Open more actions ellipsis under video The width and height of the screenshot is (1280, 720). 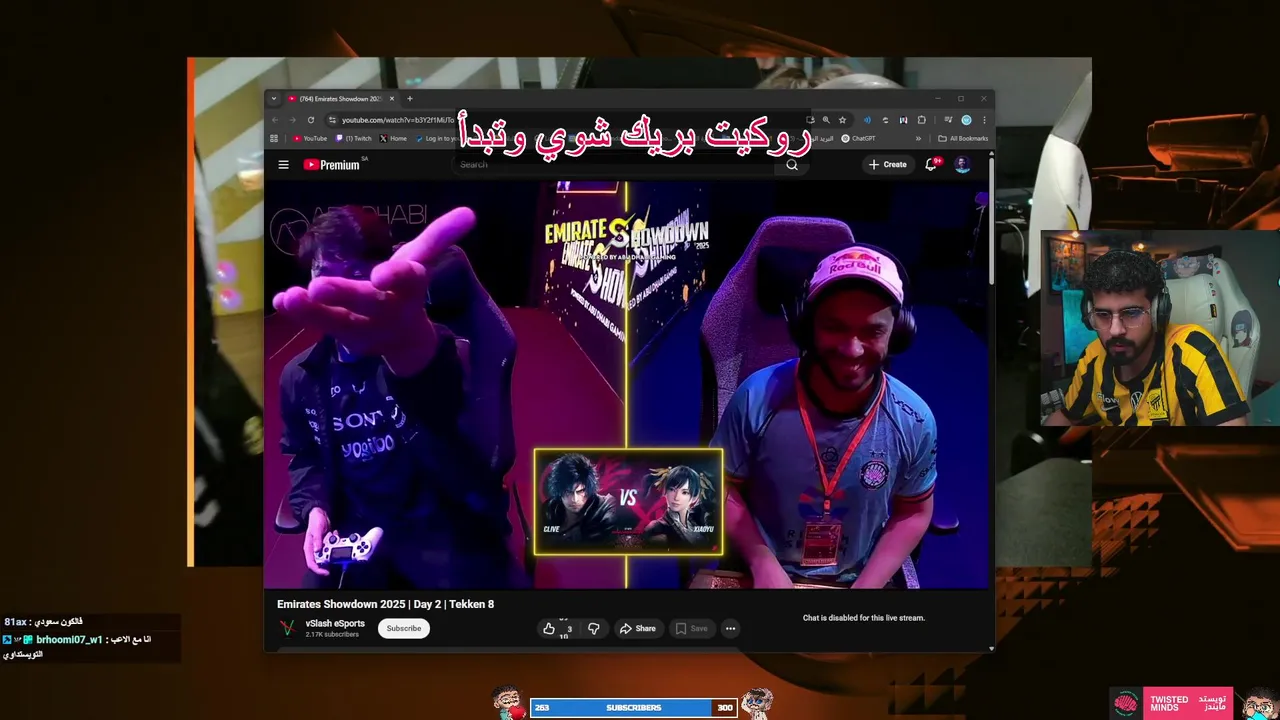coord(730,629)
